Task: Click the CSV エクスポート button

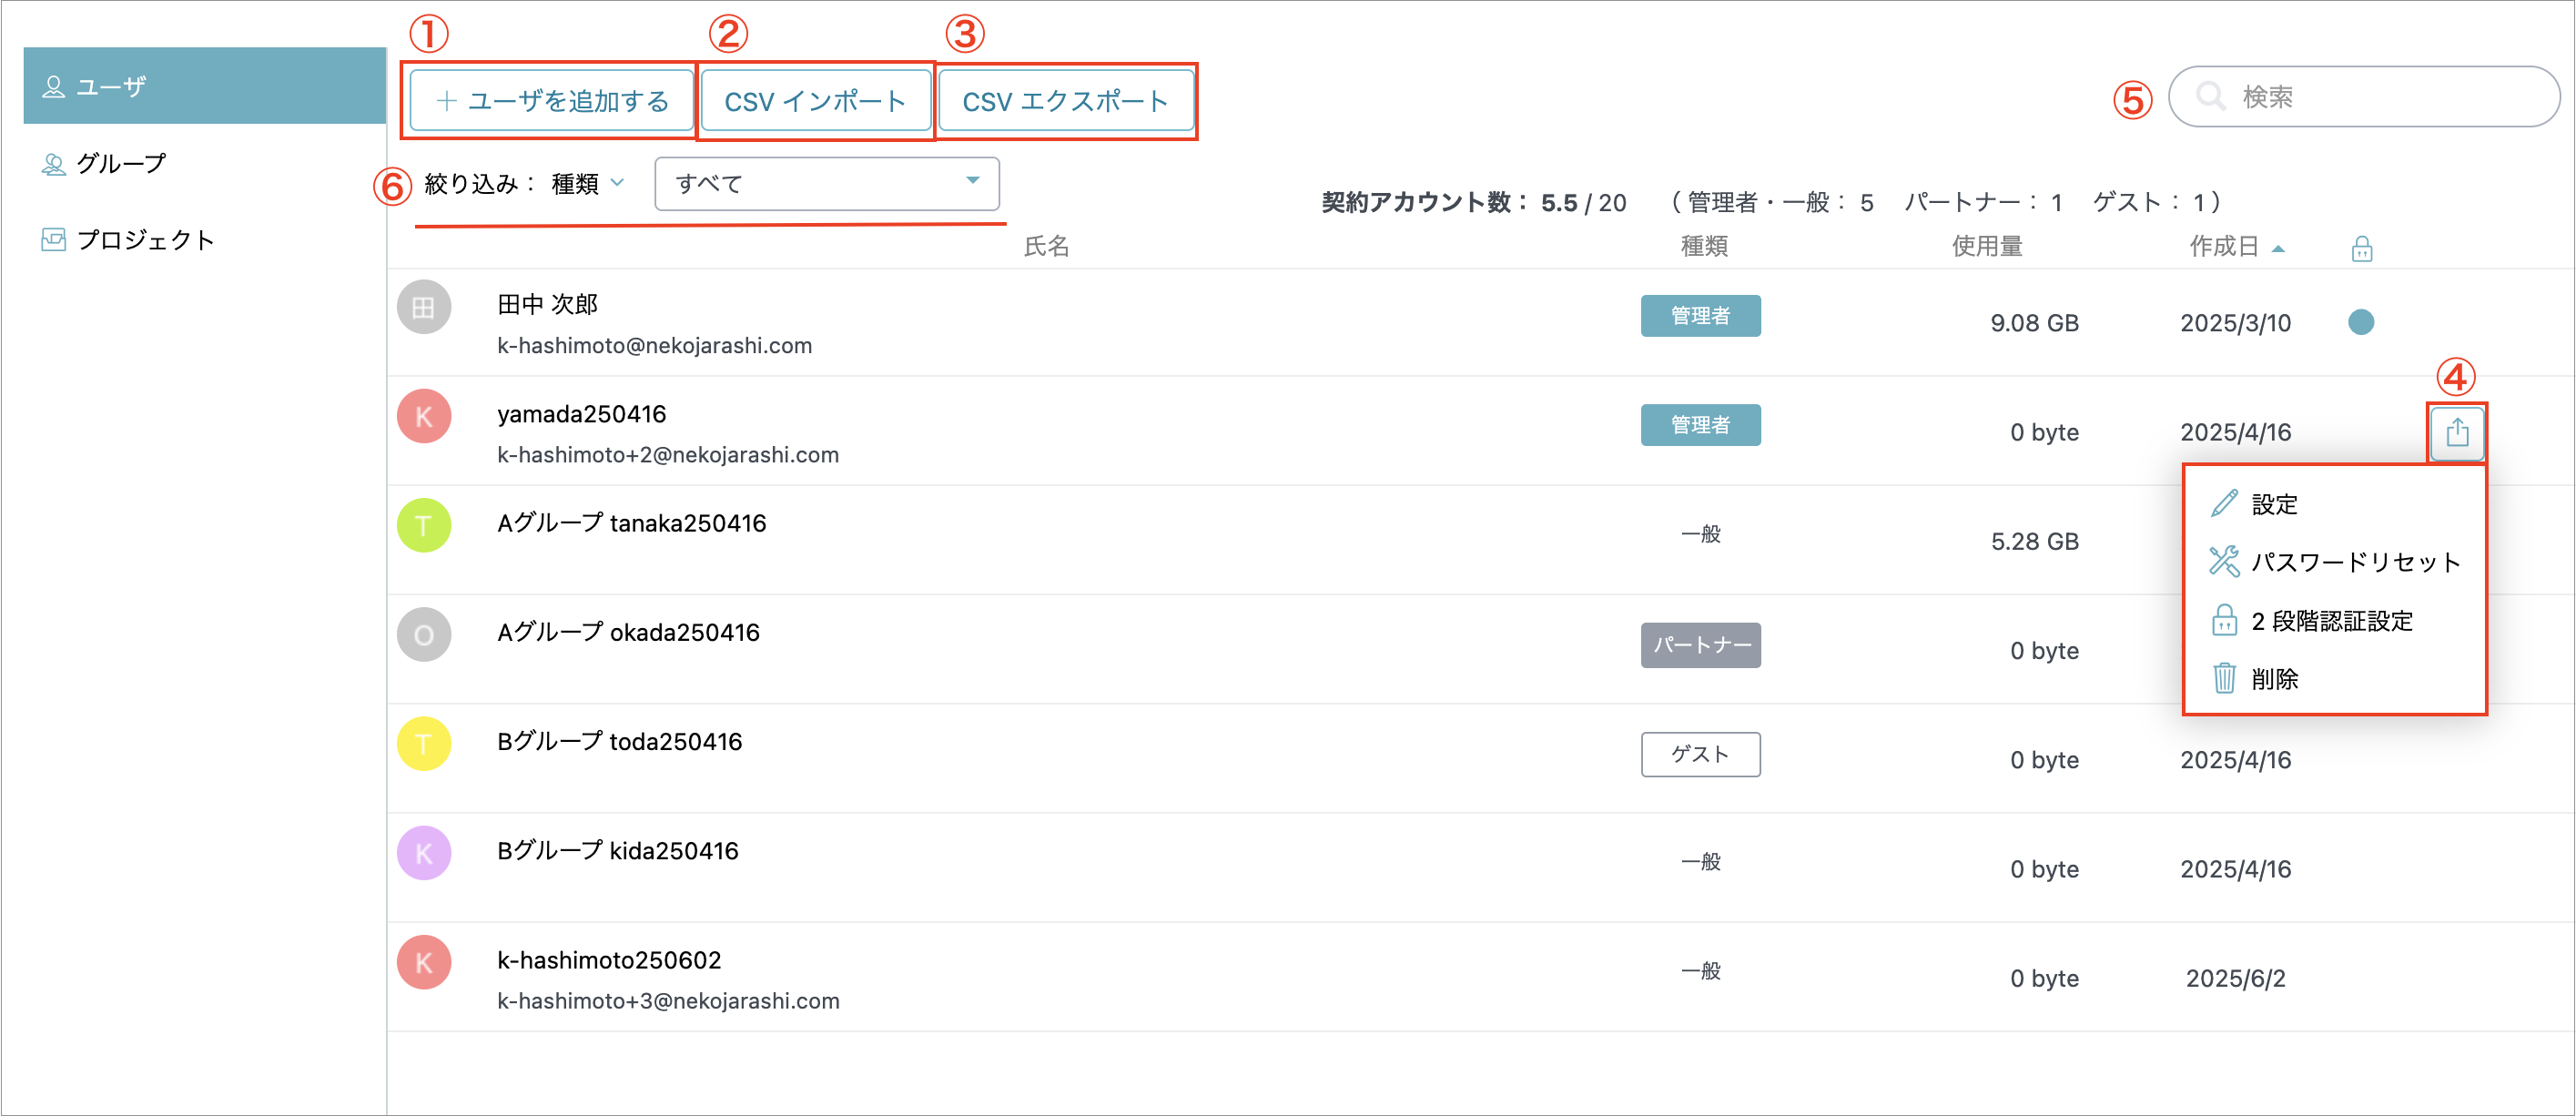Action: (1066, 101)
